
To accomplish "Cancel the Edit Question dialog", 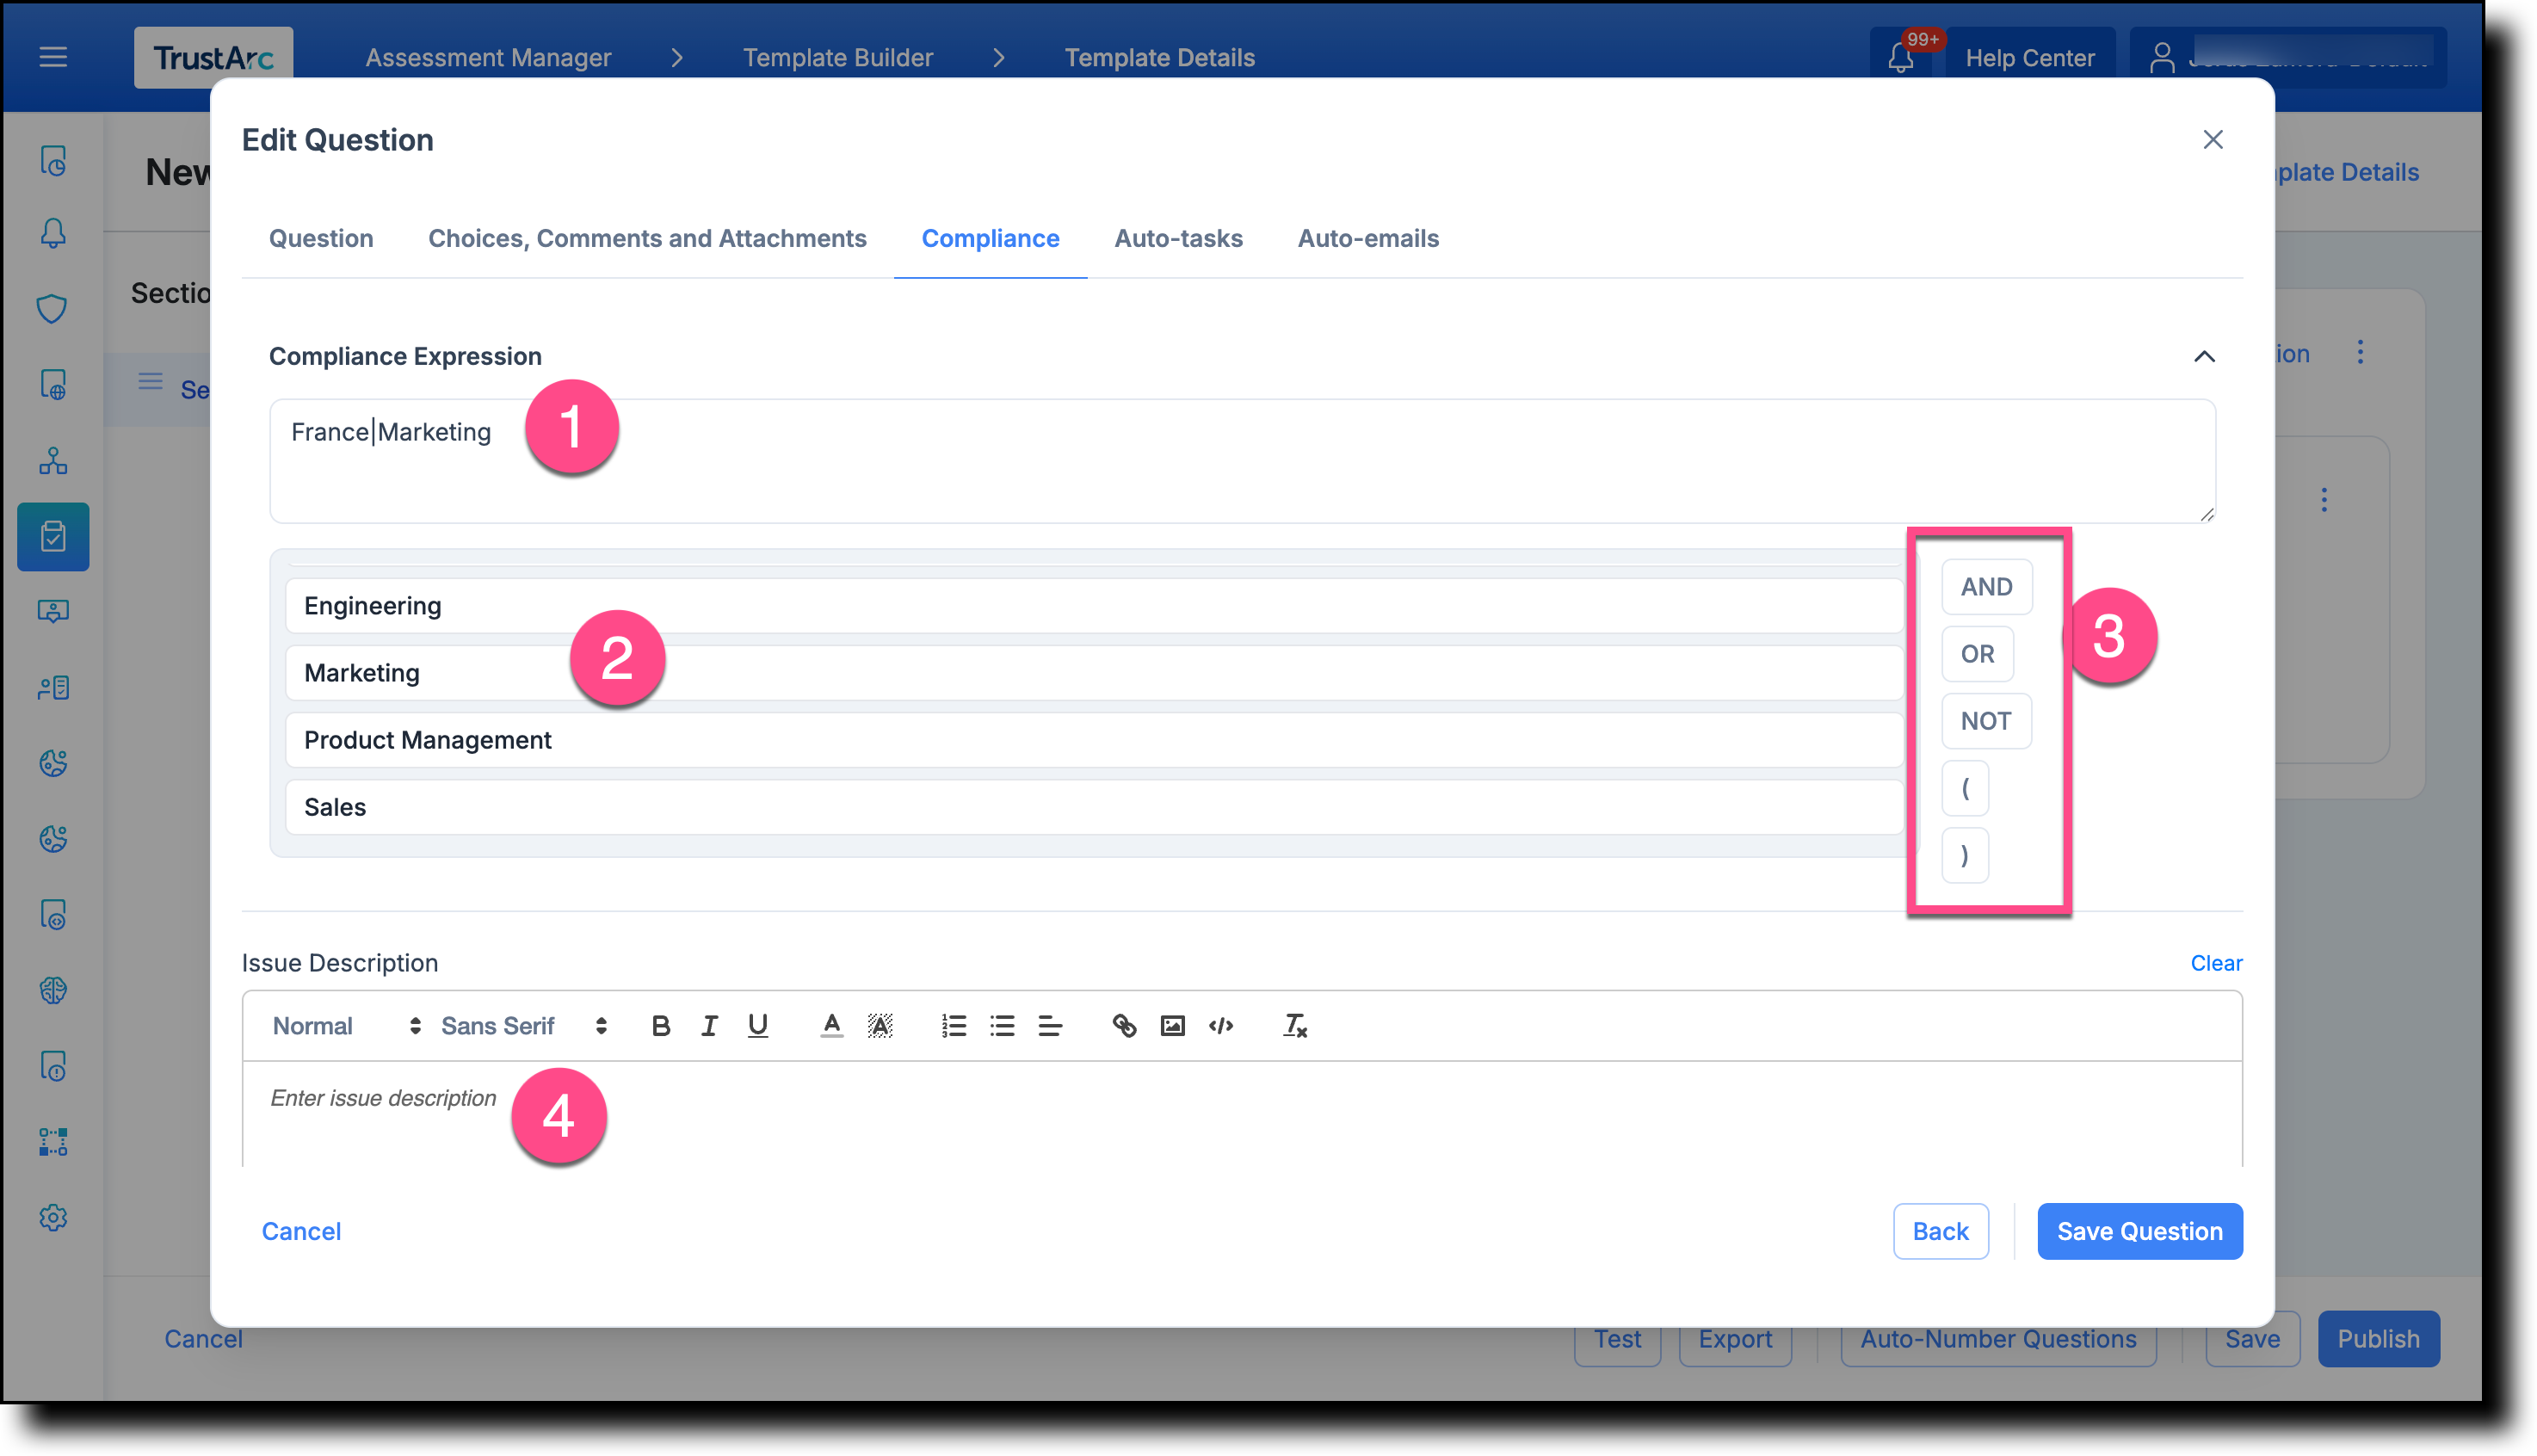I will pos(301,1231).
